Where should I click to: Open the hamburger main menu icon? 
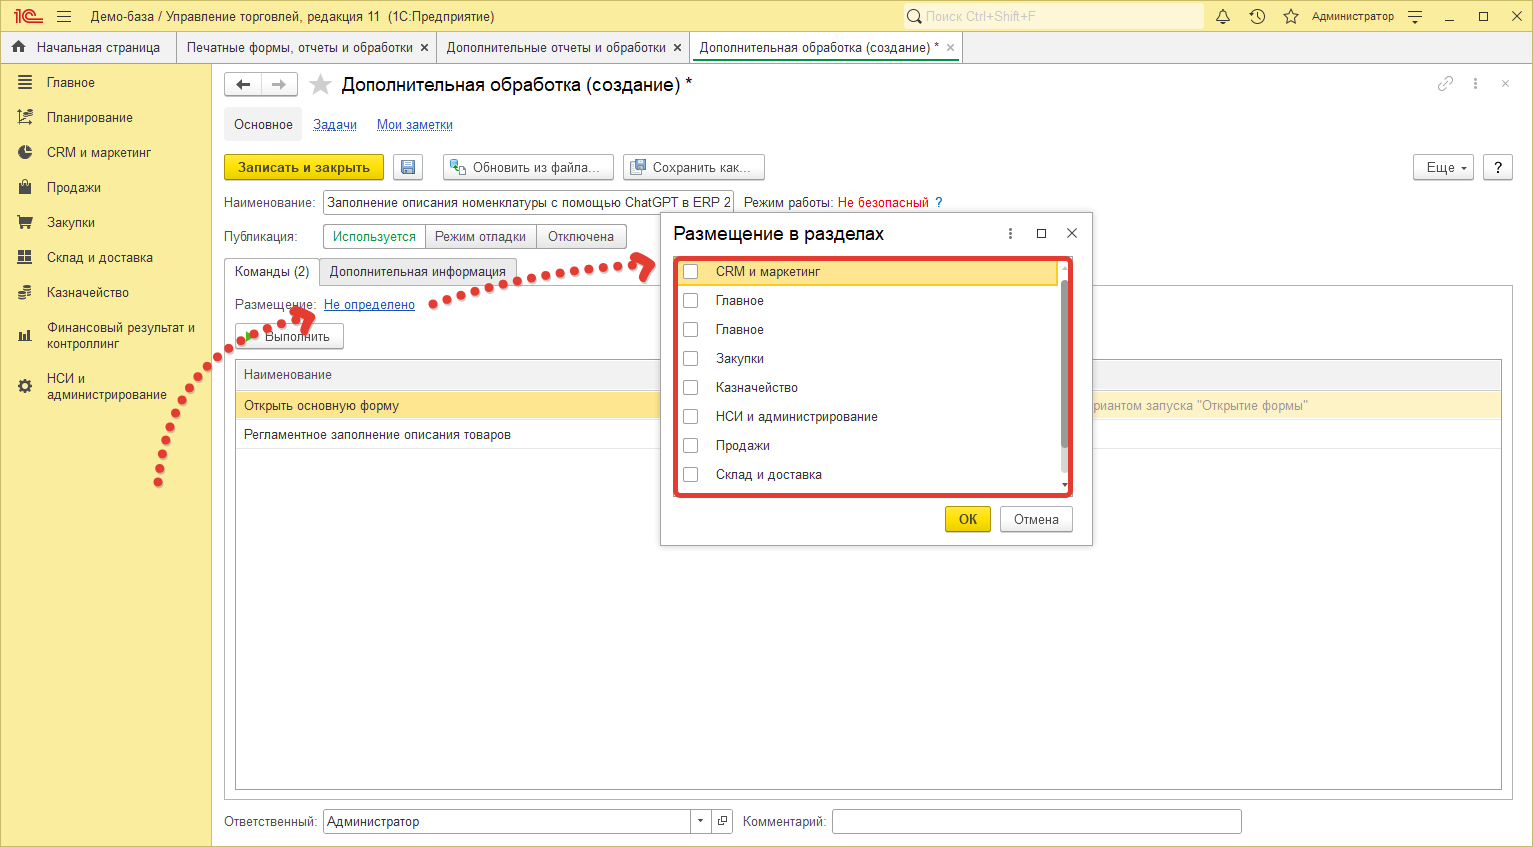pos(64,16)
